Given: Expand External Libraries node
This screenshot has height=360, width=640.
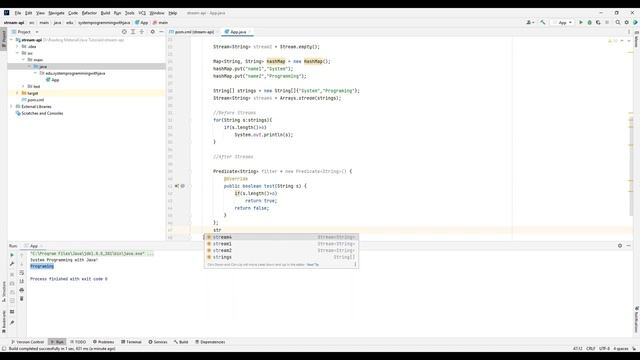Looking at the screenshot, I should point(11,107).
